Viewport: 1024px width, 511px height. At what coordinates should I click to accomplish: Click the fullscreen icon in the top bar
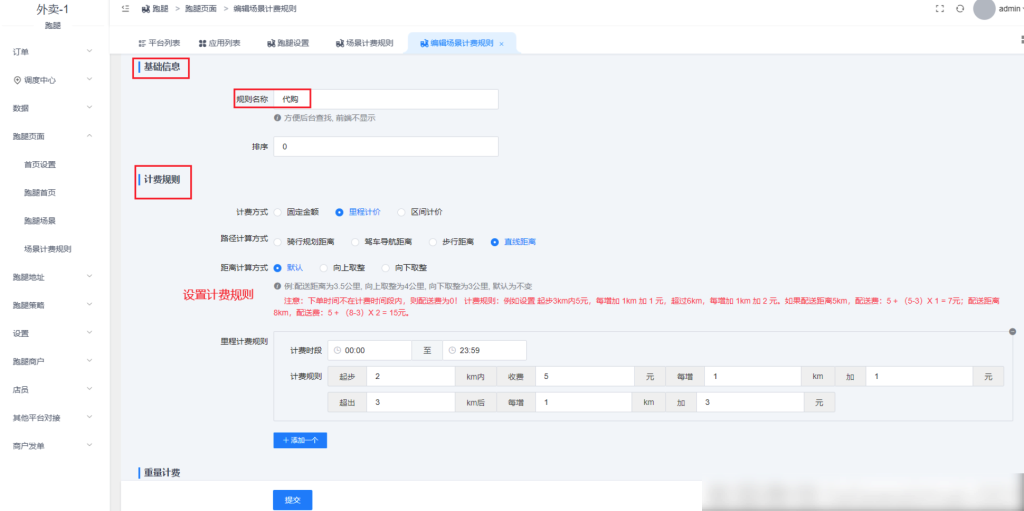939,8
